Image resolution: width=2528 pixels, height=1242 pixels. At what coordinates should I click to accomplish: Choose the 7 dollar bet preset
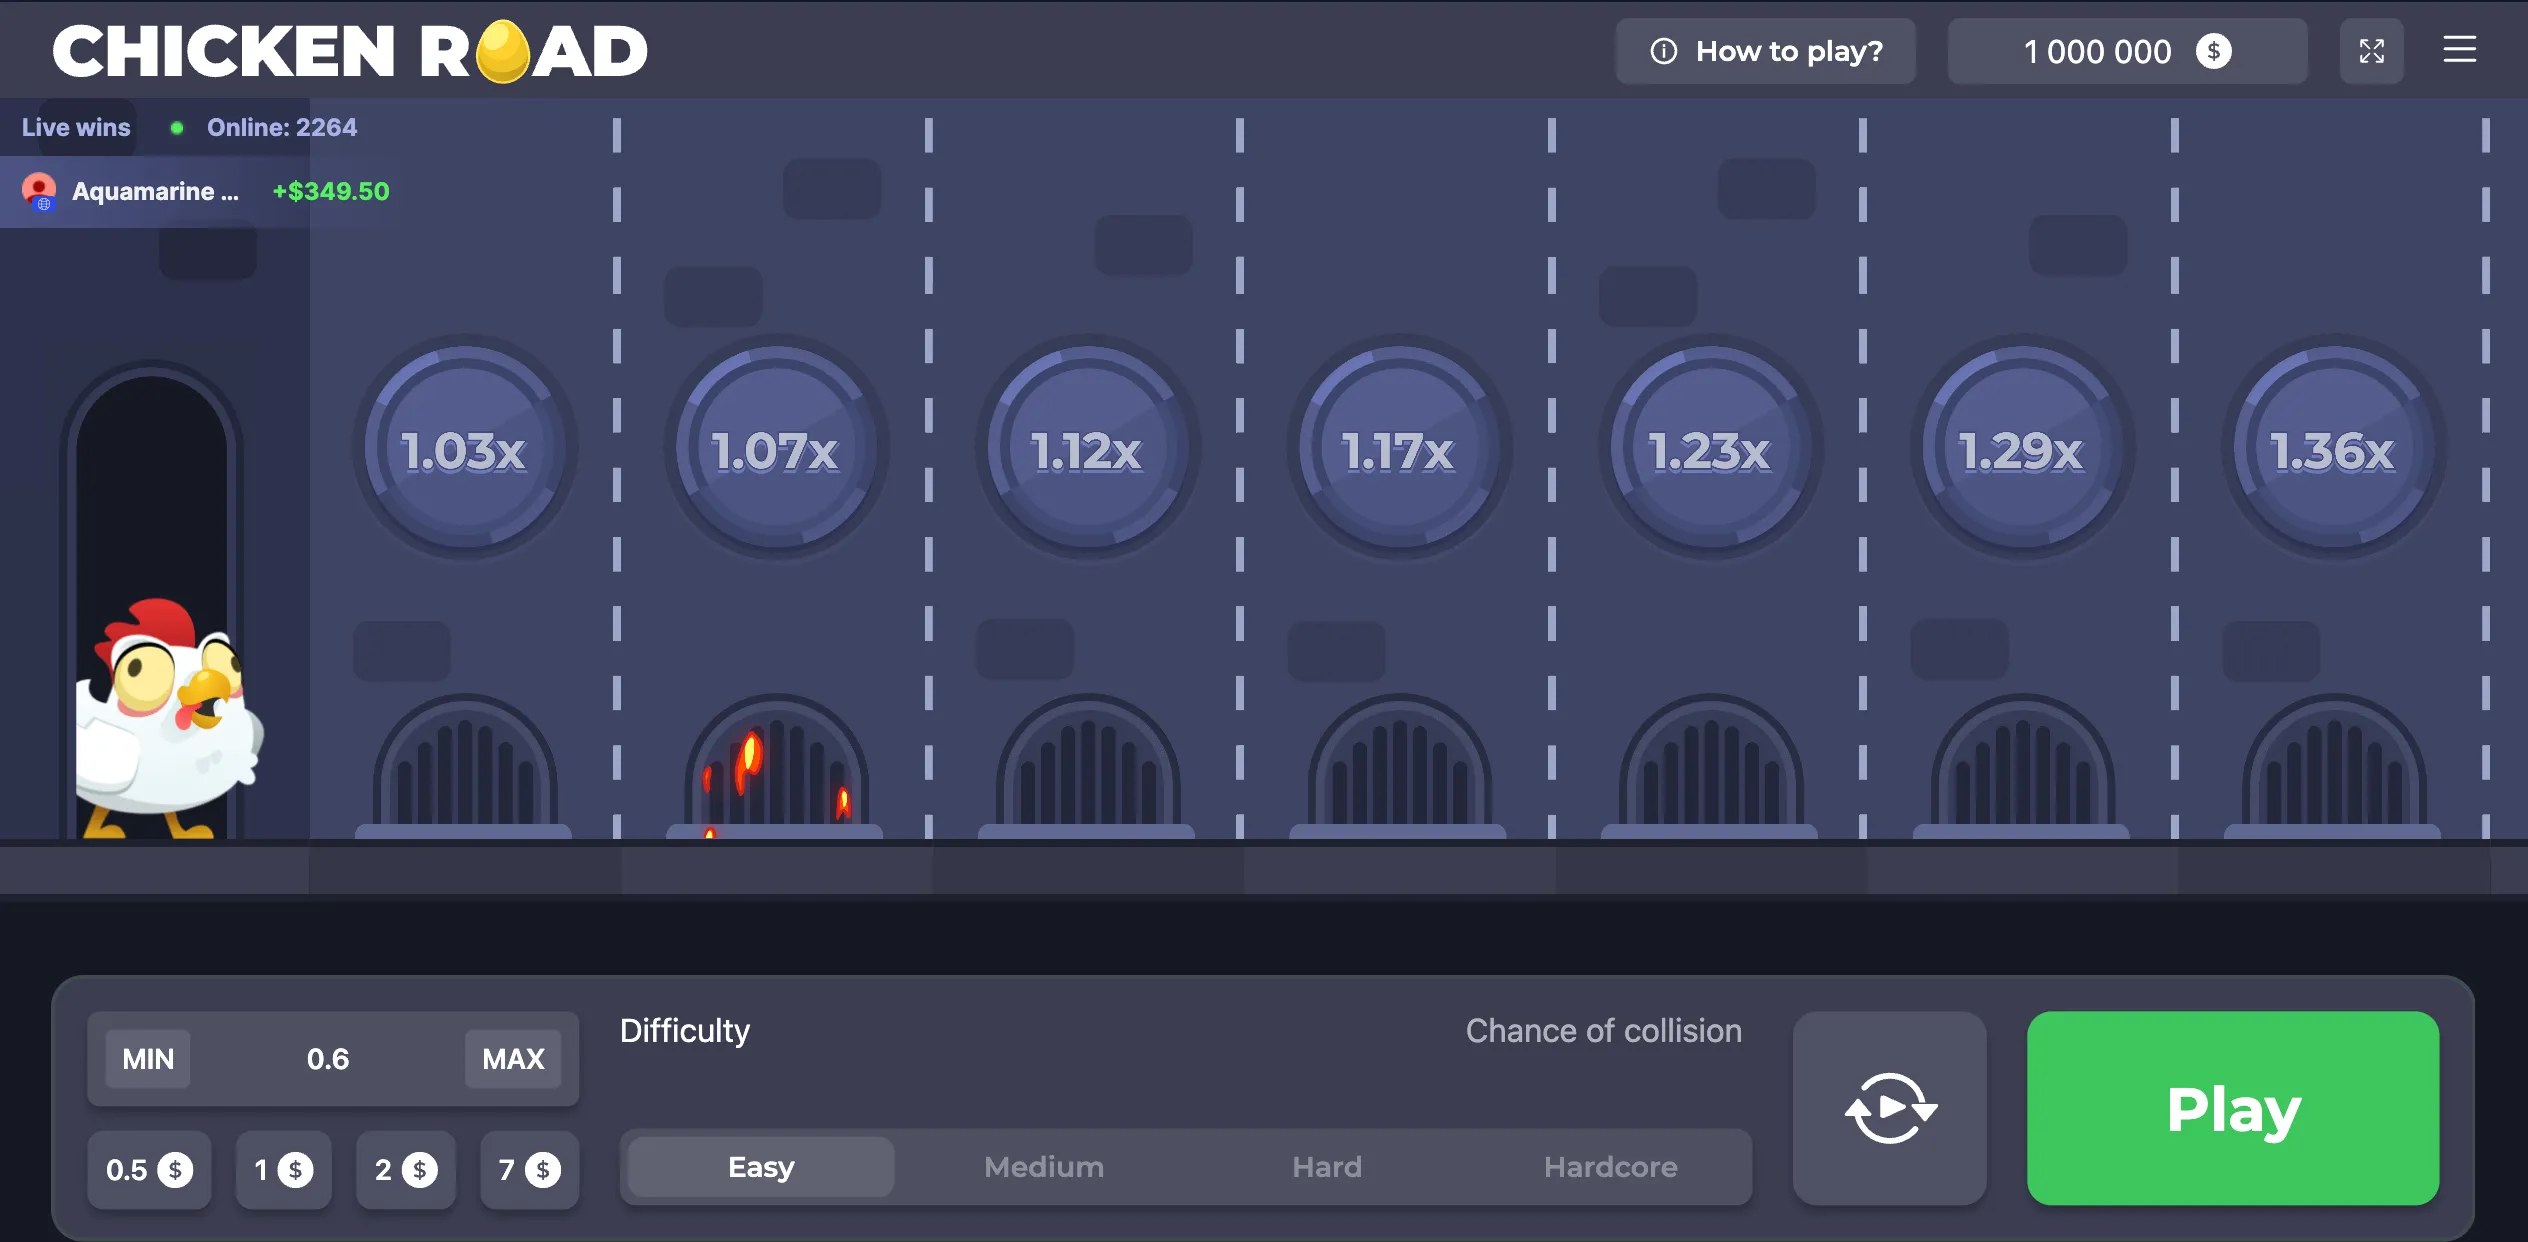point(529,1170)
